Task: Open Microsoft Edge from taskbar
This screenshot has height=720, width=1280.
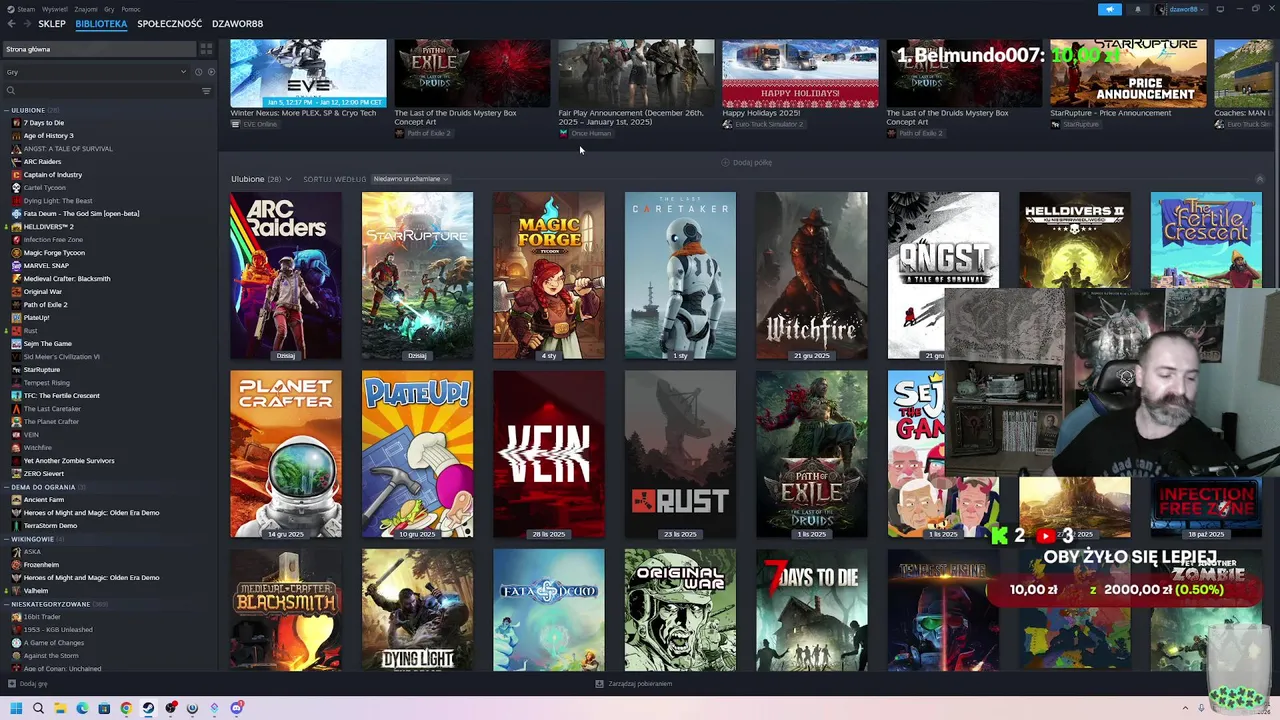Action: coord(82,708)
